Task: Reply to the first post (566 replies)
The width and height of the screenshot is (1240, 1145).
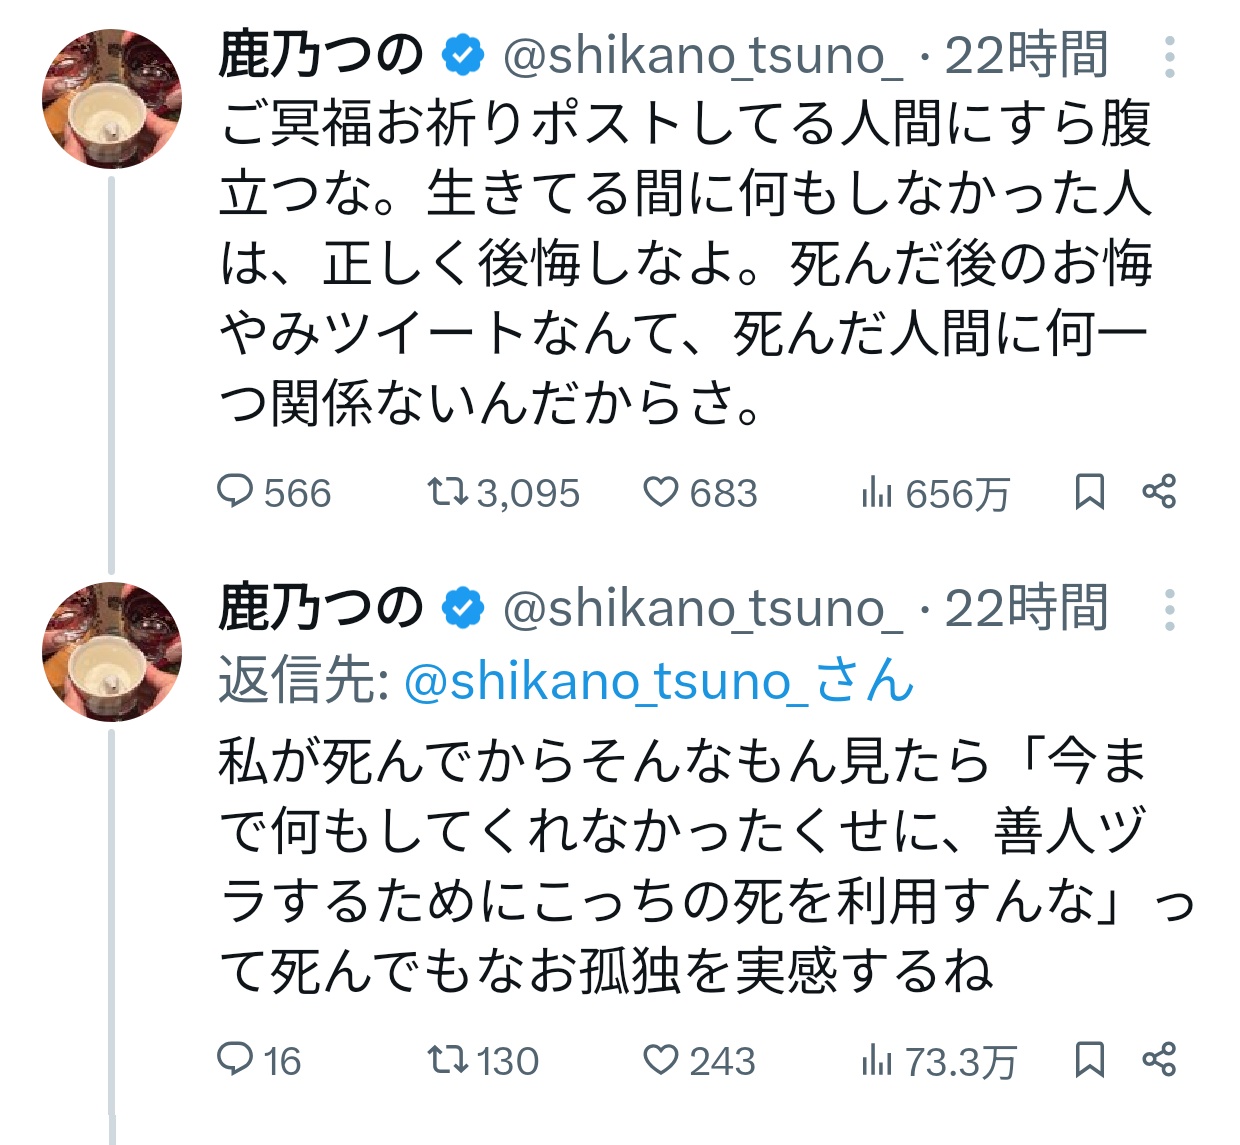Action: (x=236, y=493)
